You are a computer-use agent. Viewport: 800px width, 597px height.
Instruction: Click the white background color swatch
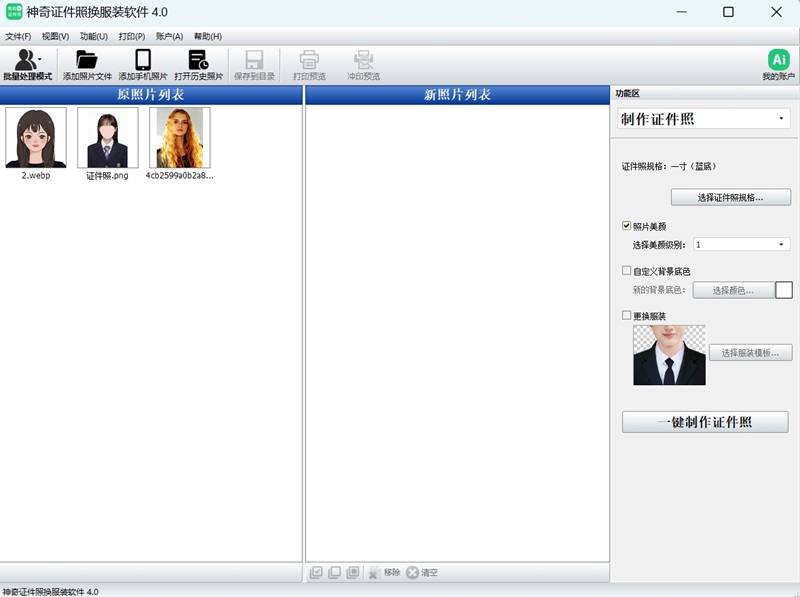click(784, 290)
